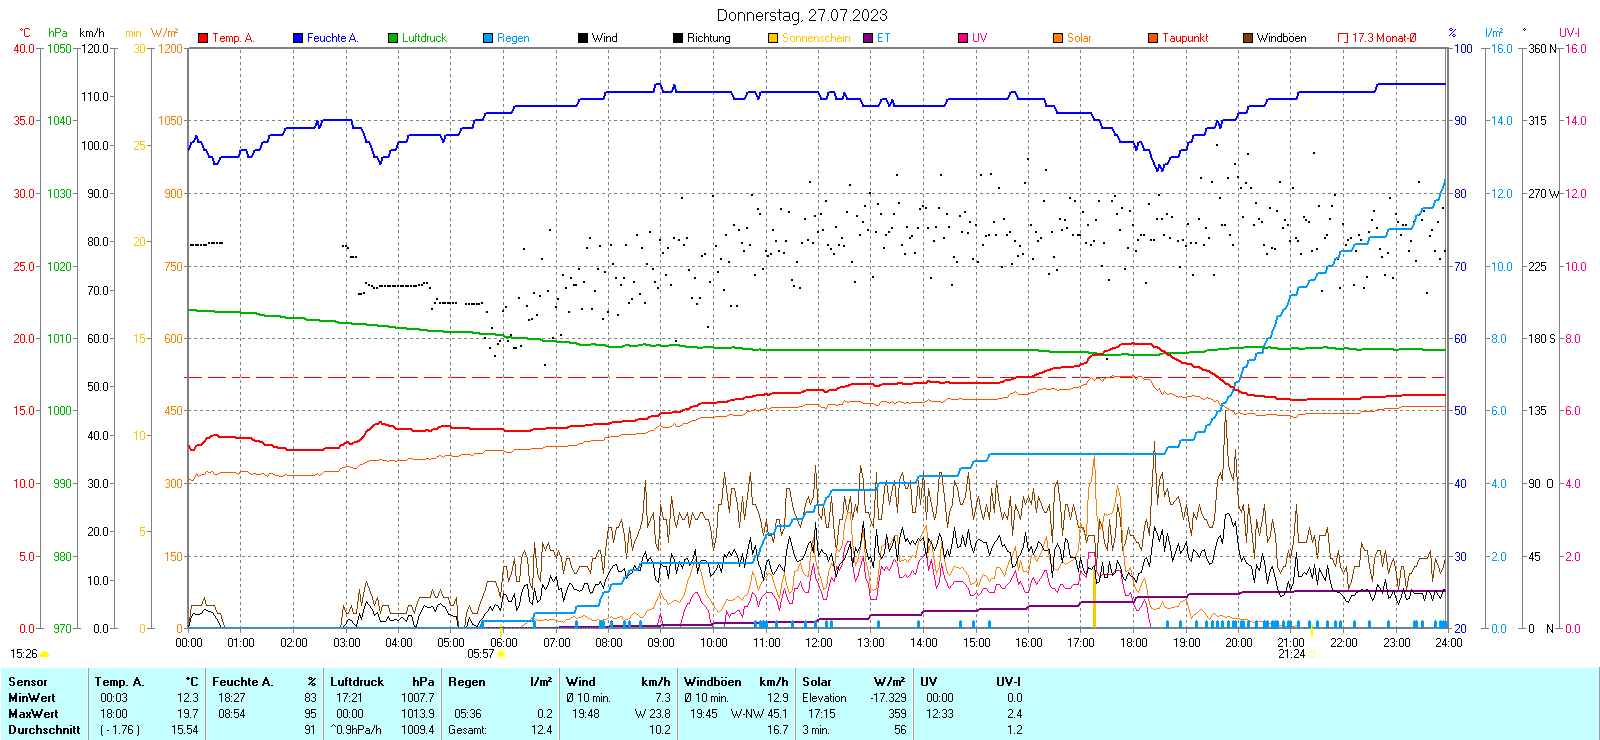Click the yellow Sonnenschein legend square

[773, 38]
